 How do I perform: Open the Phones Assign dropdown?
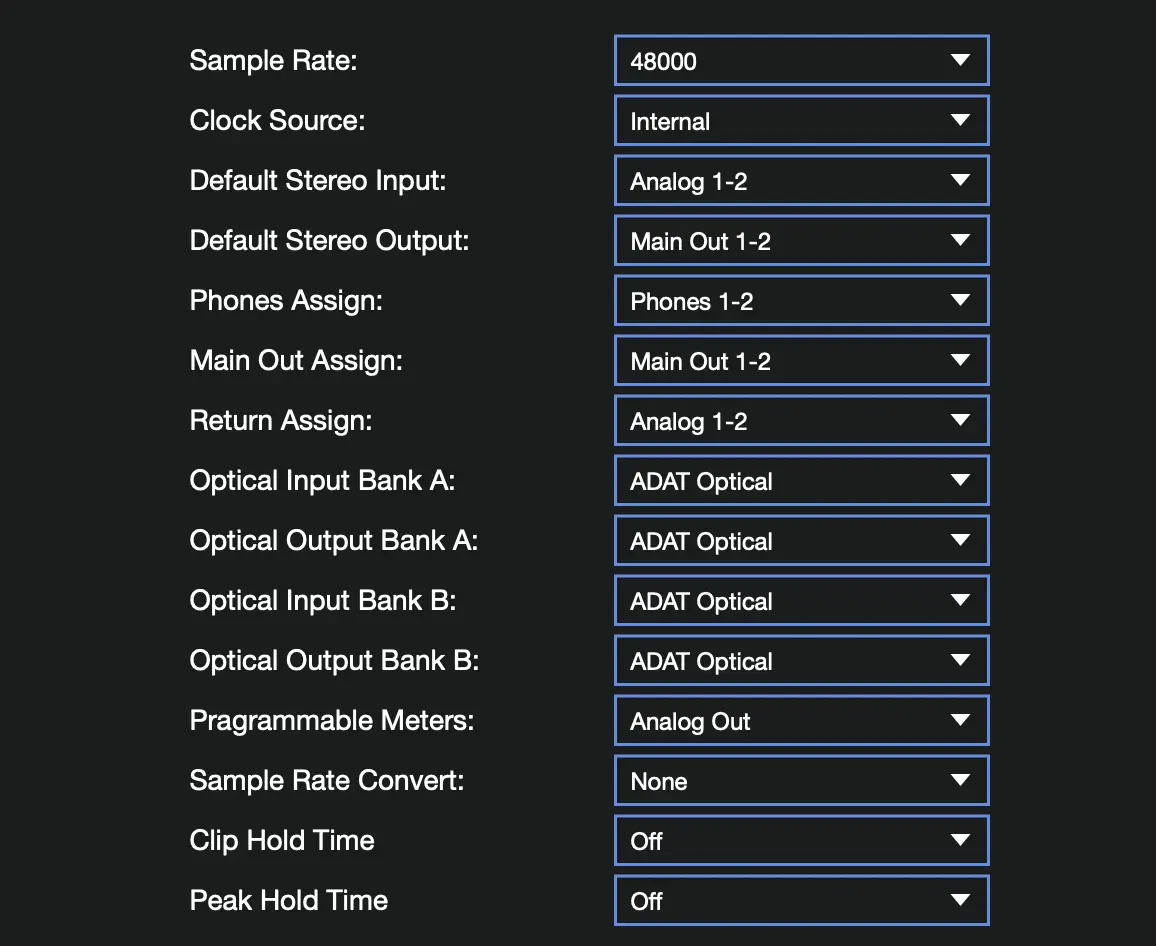coord(800,301)
